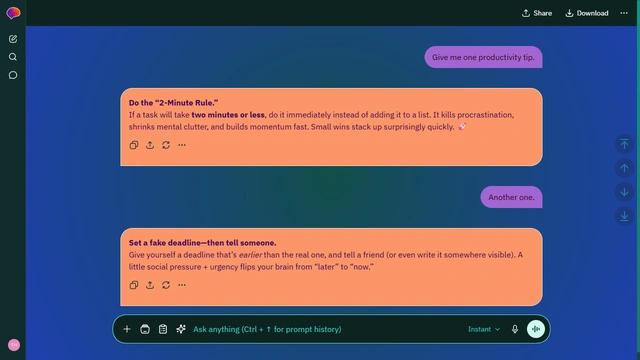Download the conversation
Screen dimensions: 640x360
click(x=587, y=13)
